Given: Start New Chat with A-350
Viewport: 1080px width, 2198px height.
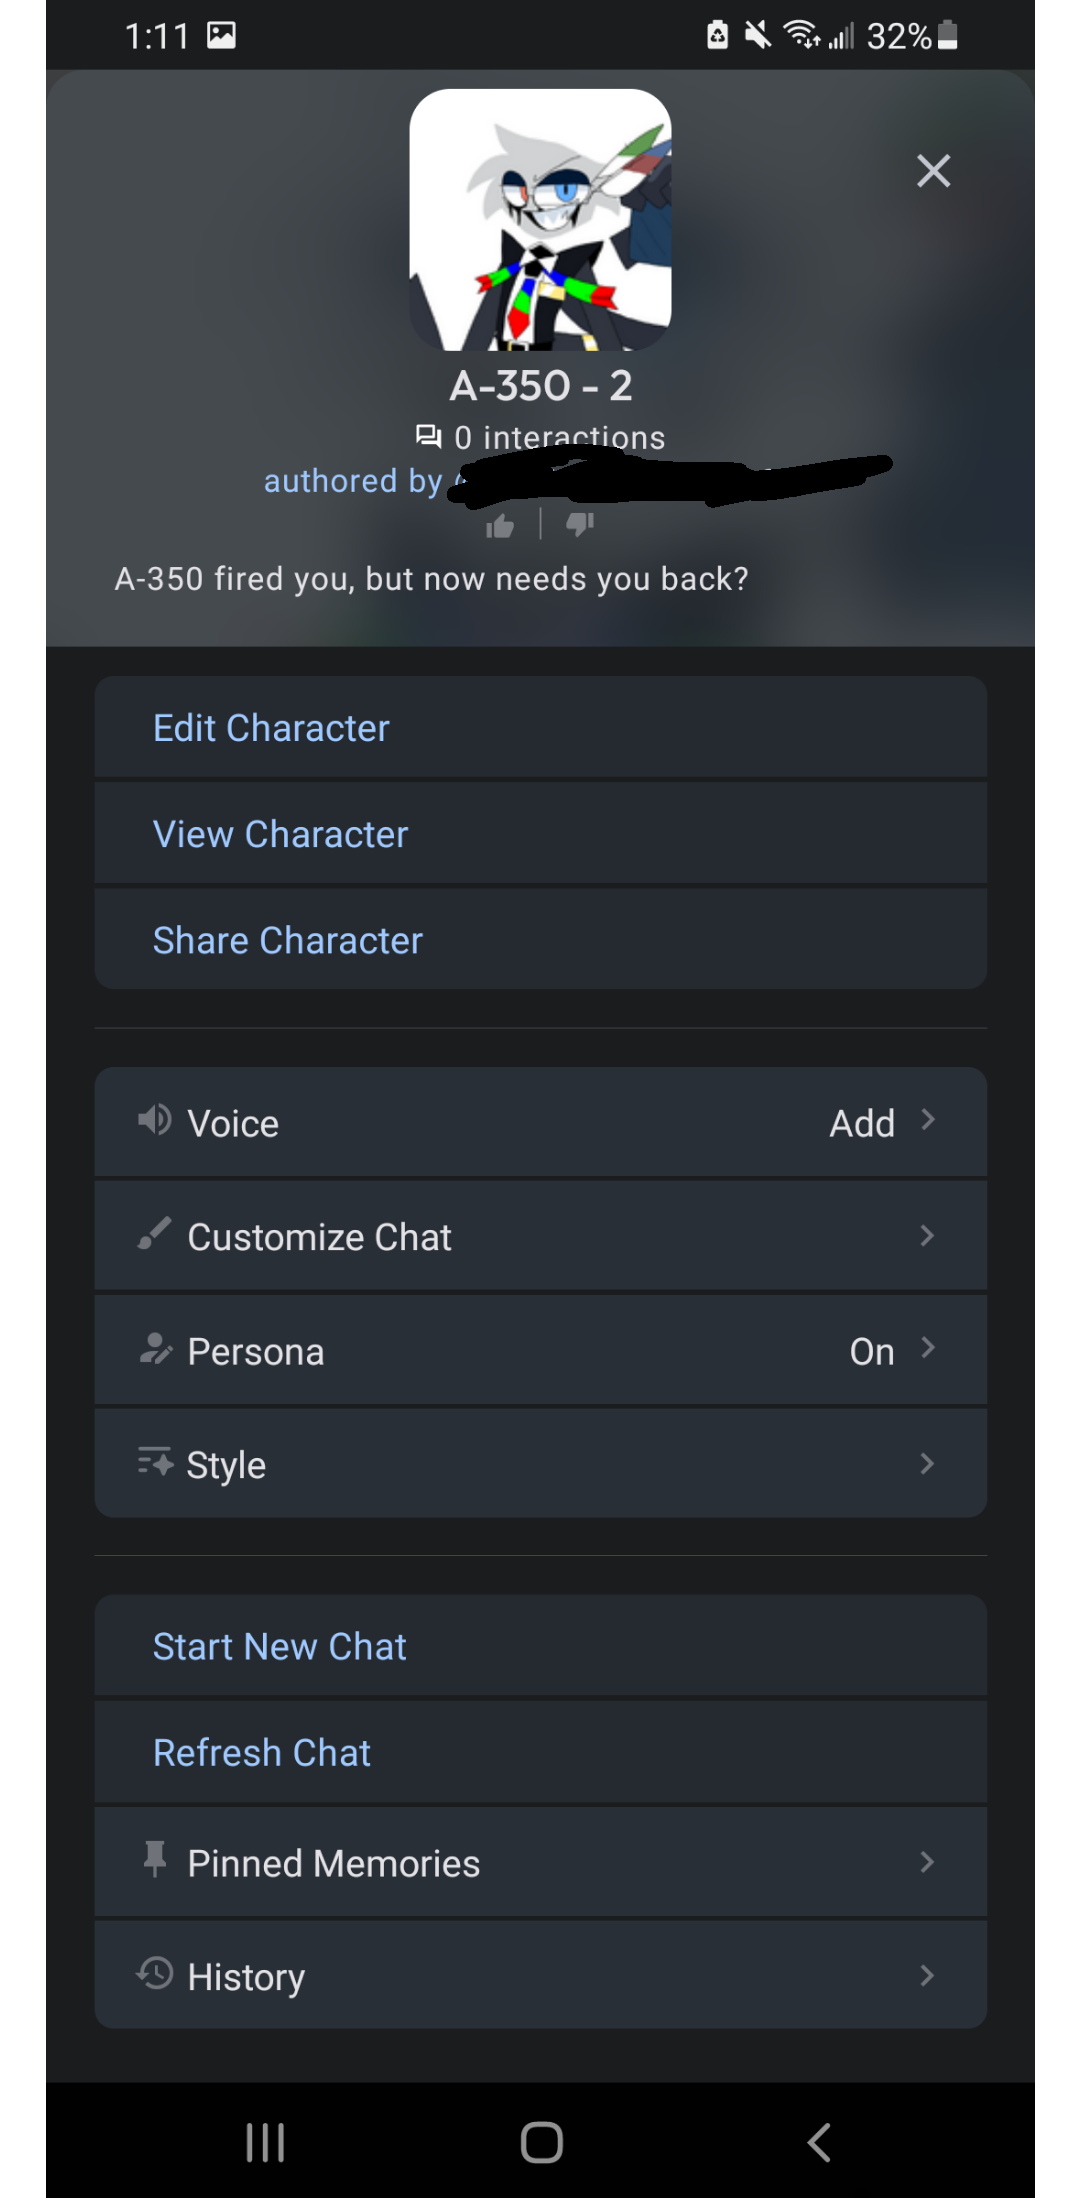Looking at the screenshot, I should (279, 1646).
